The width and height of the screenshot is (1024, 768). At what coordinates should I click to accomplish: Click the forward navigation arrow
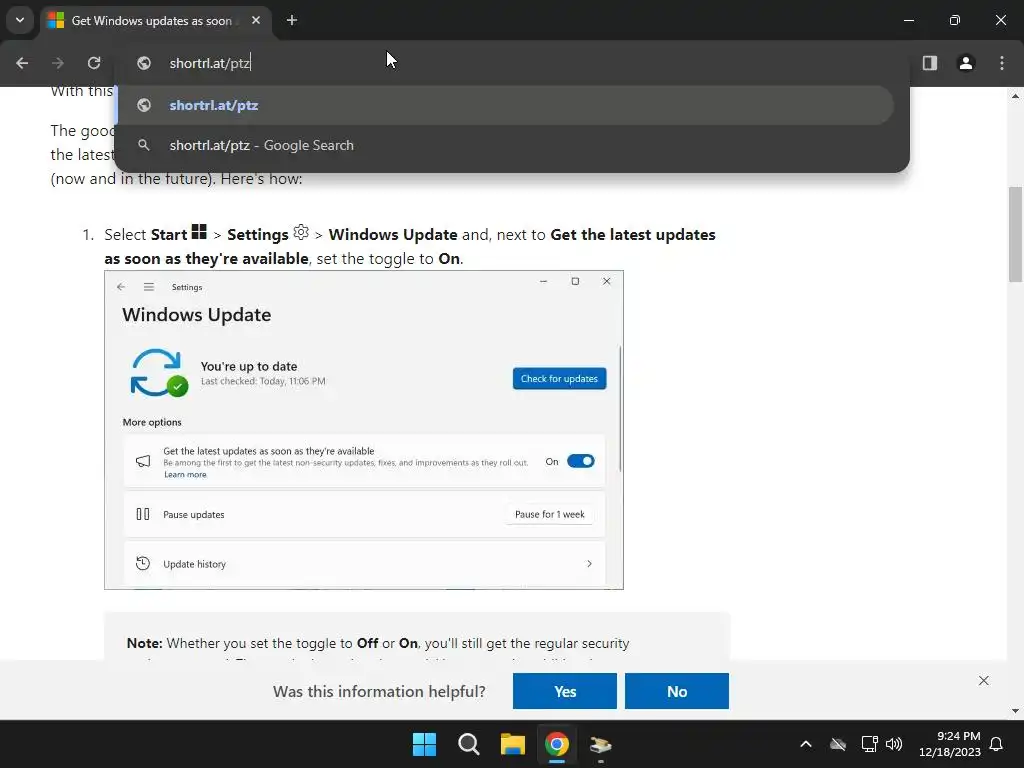coord(58,63)
